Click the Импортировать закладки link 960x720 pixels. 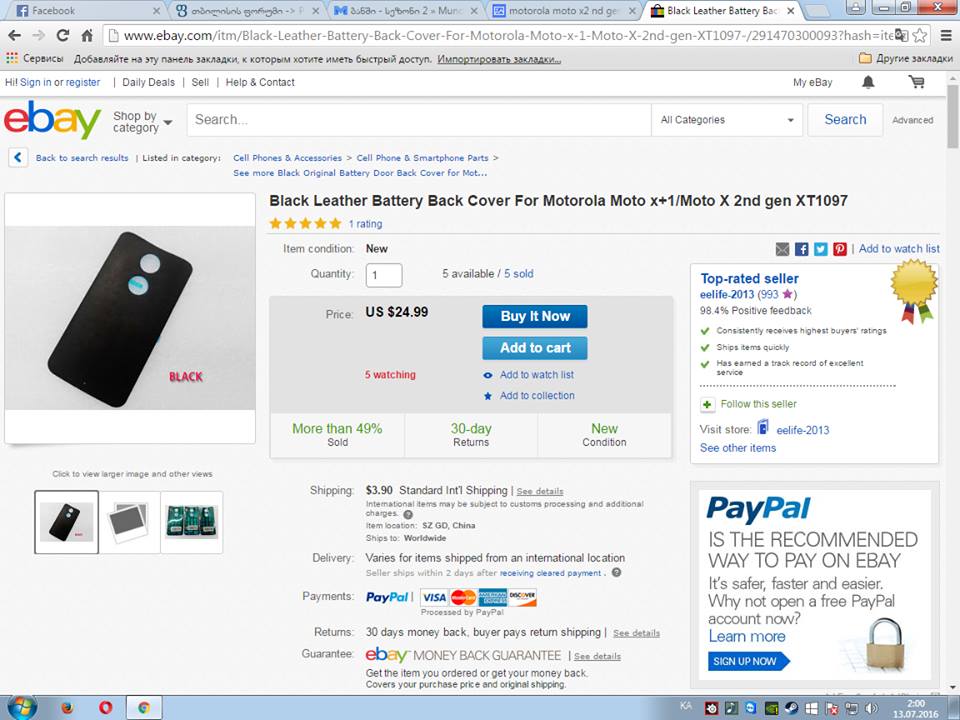point(499,59)
